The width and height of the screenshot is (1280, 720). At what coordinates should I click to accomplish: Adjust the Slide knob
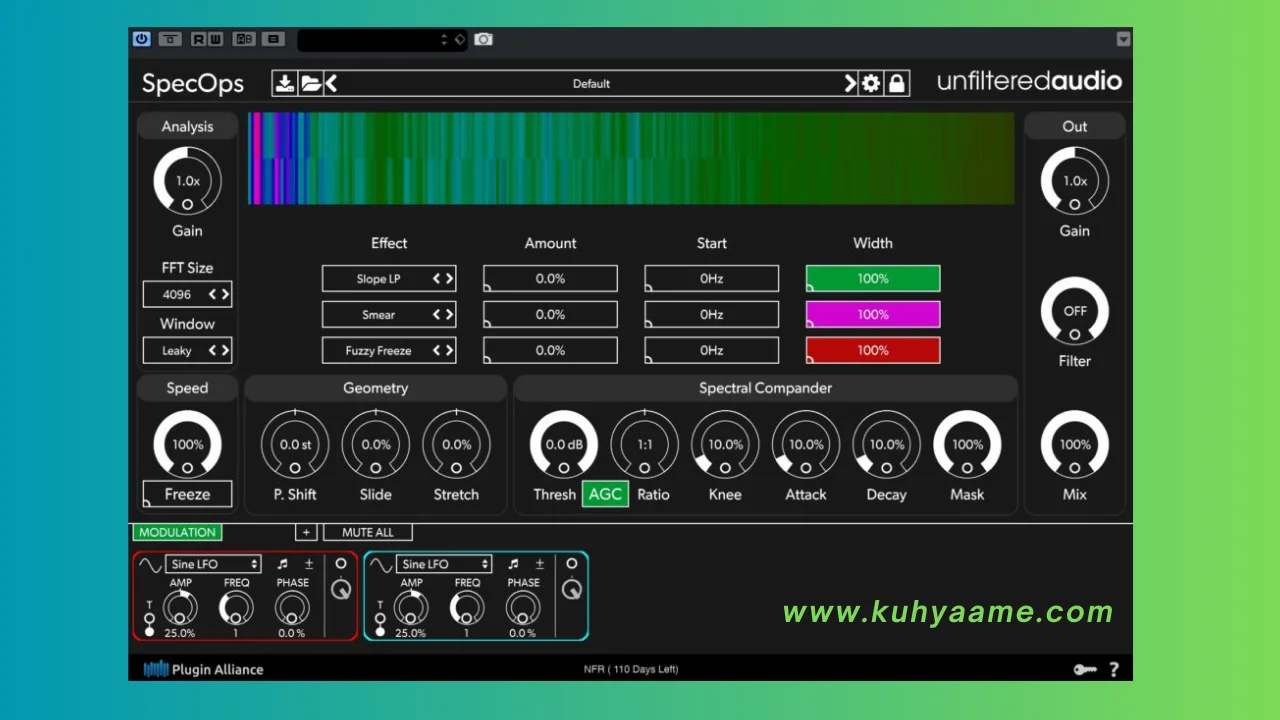click(376, 444)
